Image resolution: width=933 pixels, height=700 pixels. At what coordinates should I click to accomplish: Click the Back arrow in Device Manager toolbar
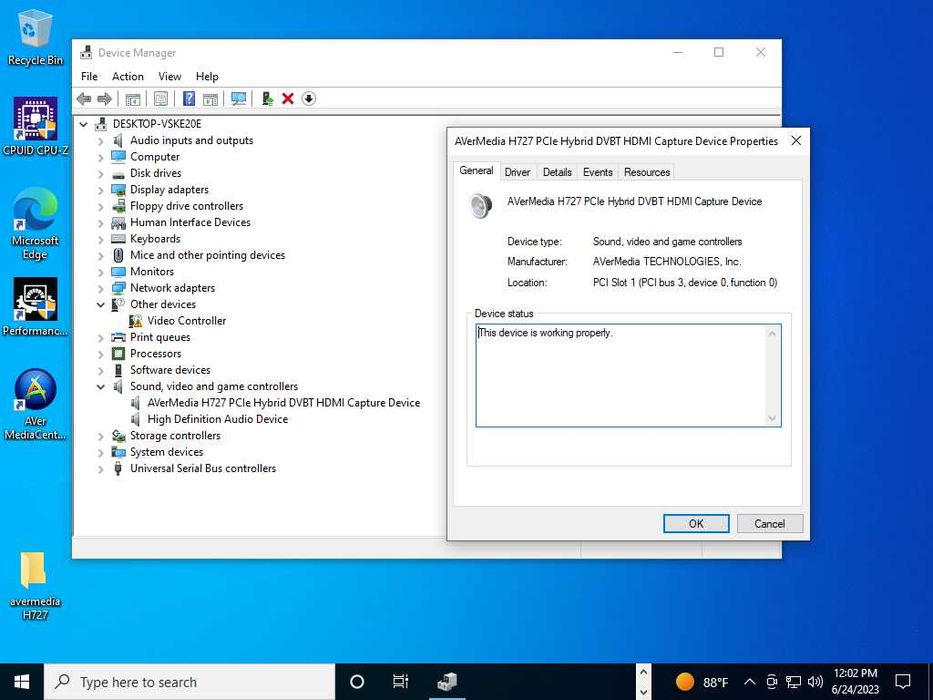84,98
